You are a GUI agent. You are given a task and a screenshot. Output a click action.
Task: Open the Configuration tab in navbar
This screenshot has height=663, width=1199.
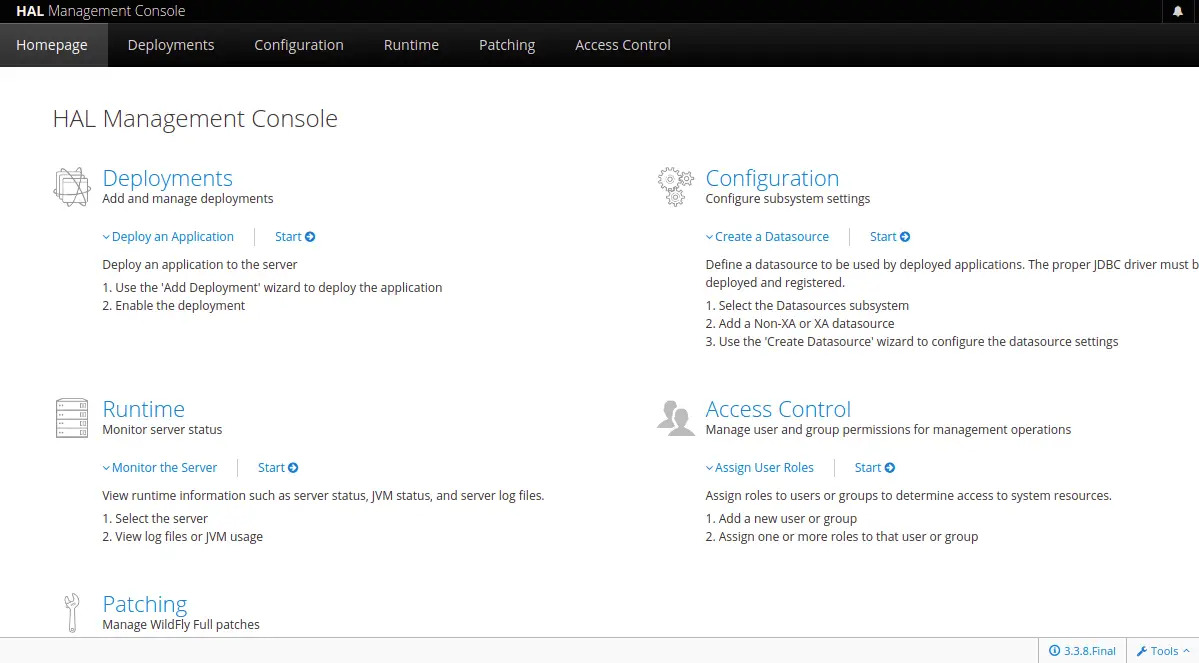click(x=299, y=45)
